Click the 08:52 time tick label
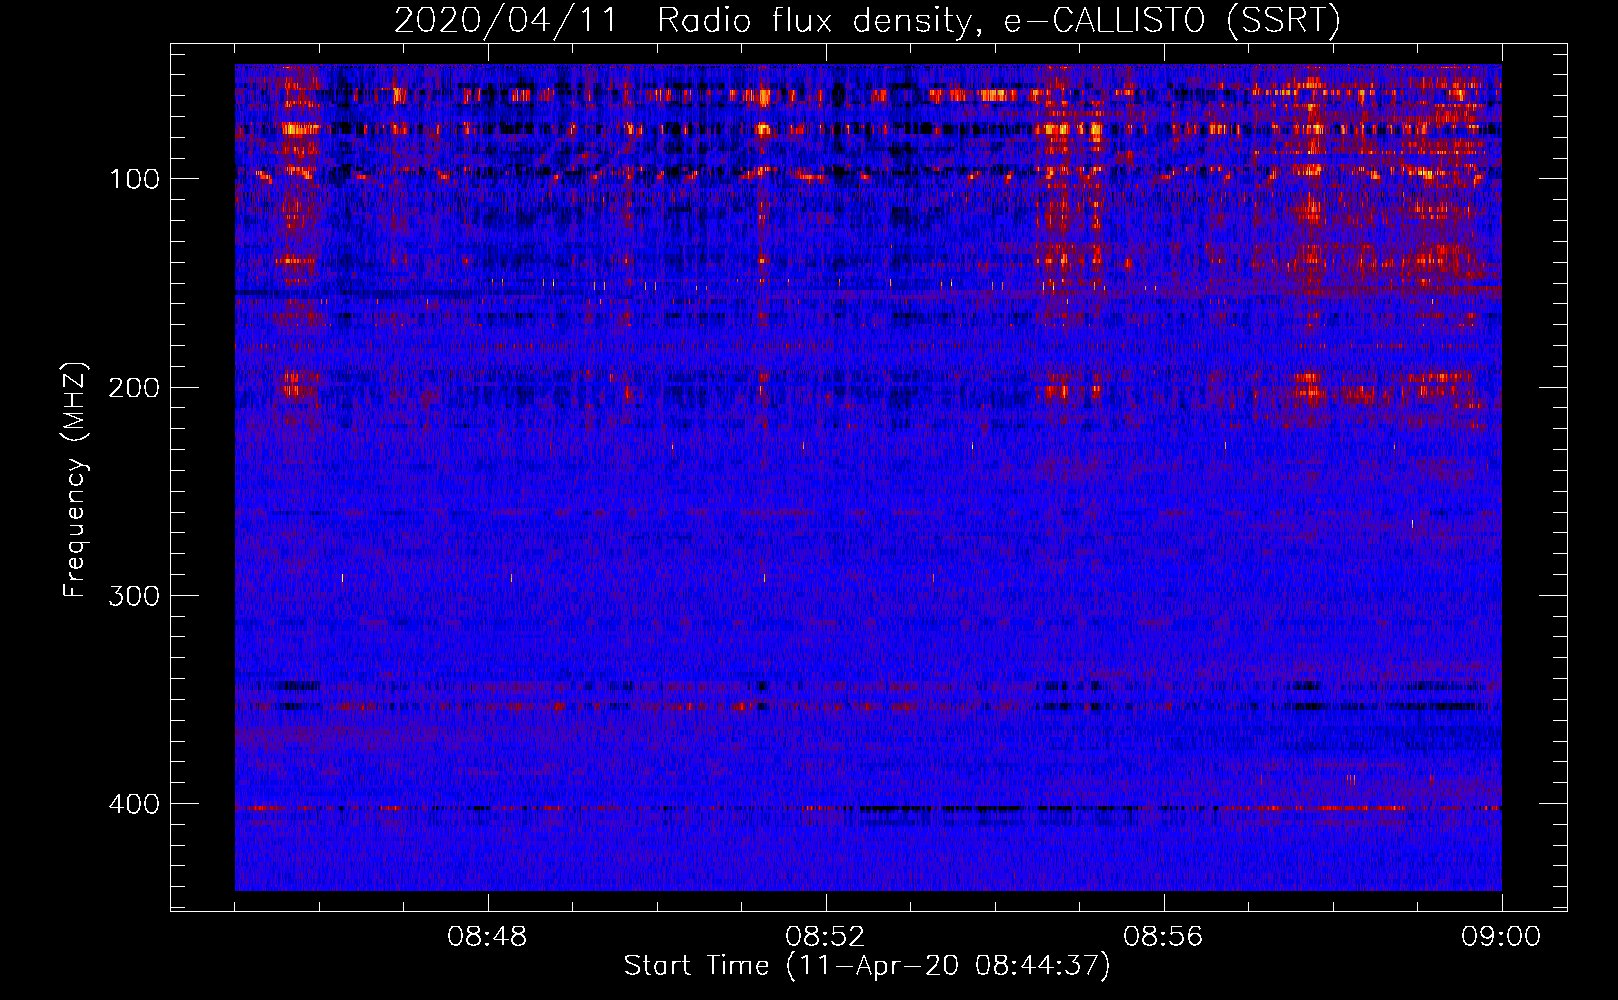This screenshot has width=1618, height=1000. coord(825,937)
